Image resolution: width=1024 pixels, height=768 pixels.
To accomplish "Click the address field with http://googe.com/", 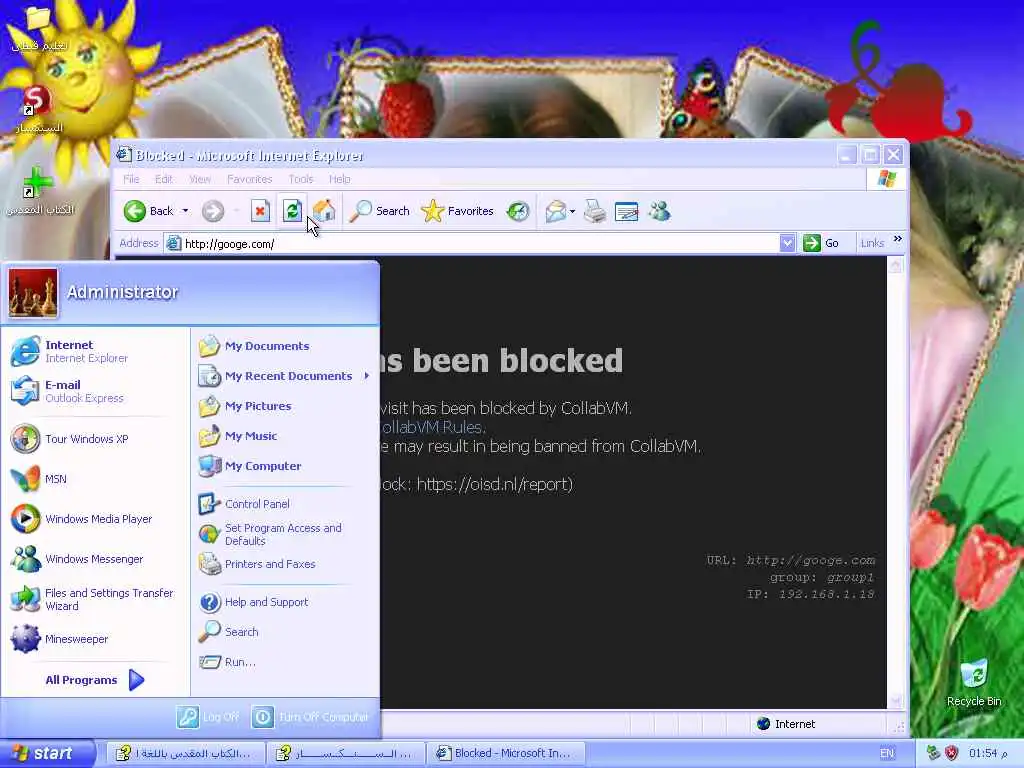I will (x=472, y=244).
